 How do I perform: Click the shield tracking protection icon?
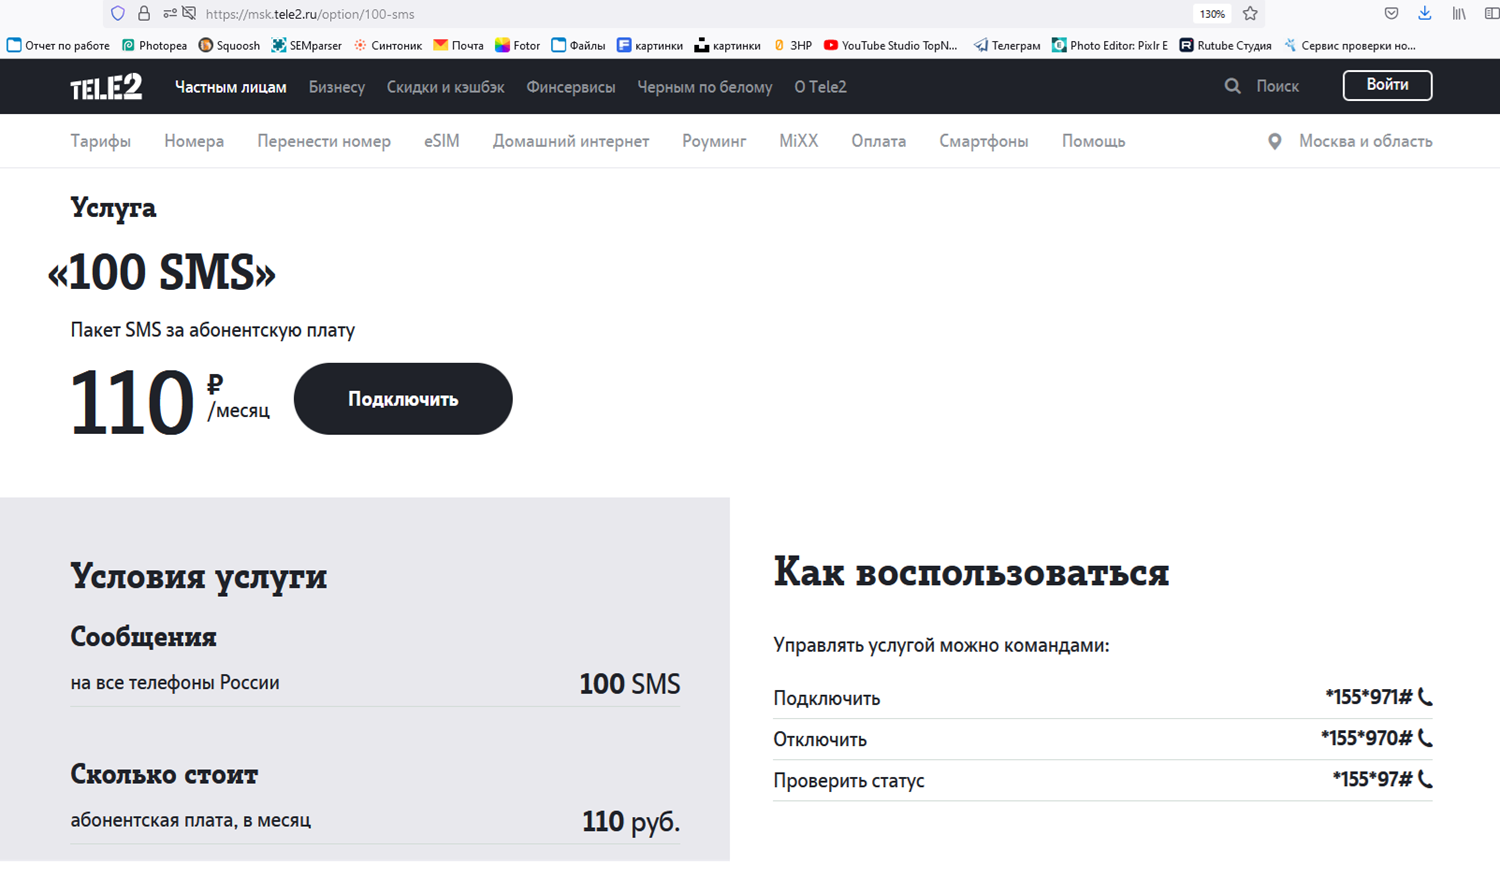118,14
